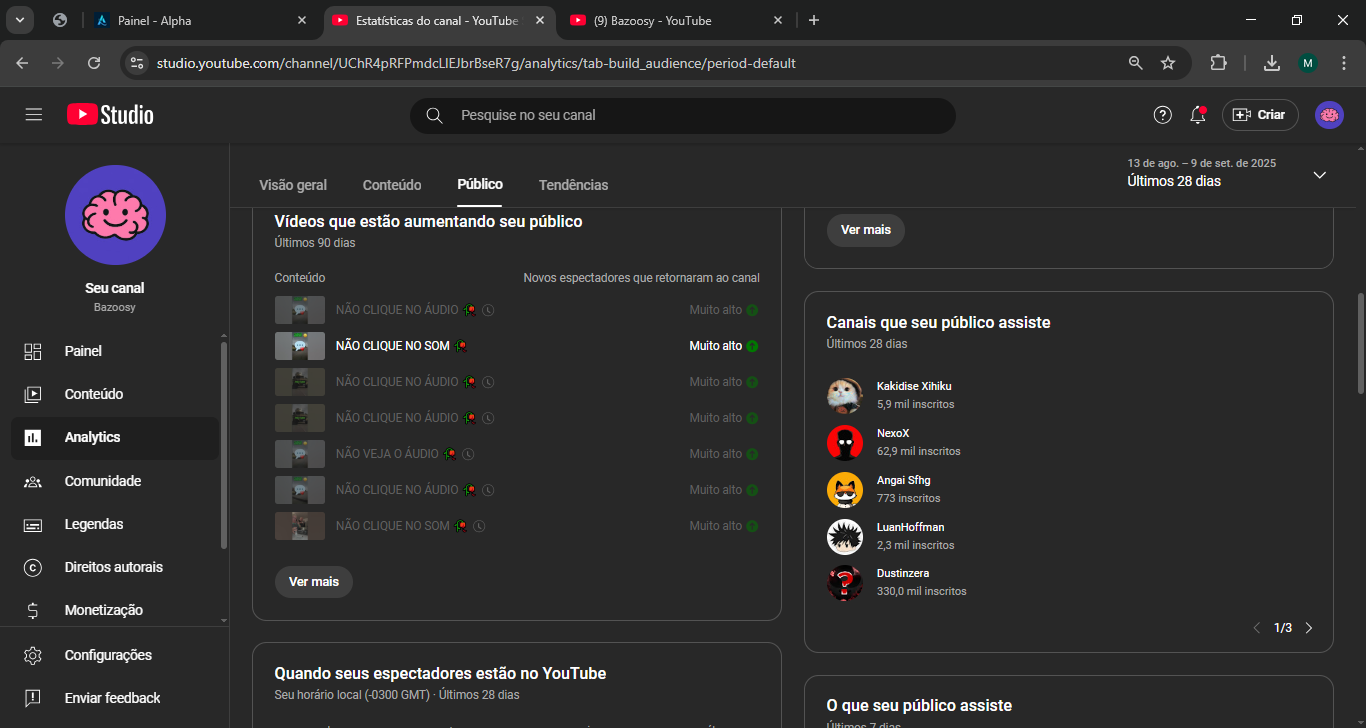
Task: Switch to the Tendências tab
Action: (573, 185)
